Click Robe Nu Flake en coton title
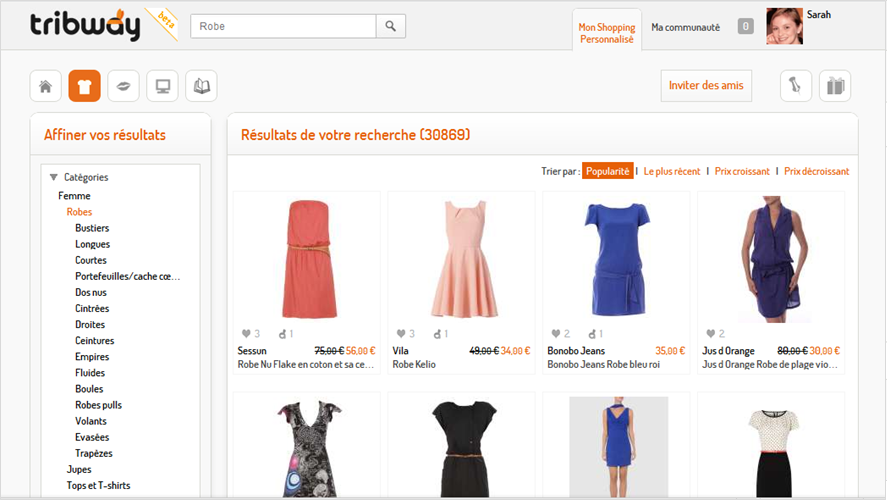The width and height of the screenshot is (887, 500). 305,365
